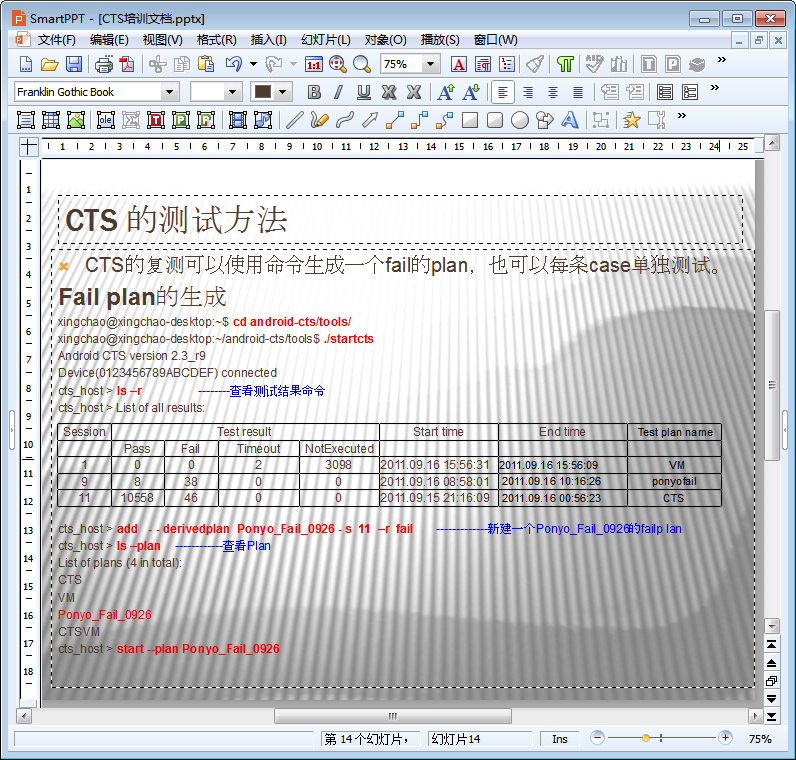Go to the first slide button

click(x=771, y=644)
